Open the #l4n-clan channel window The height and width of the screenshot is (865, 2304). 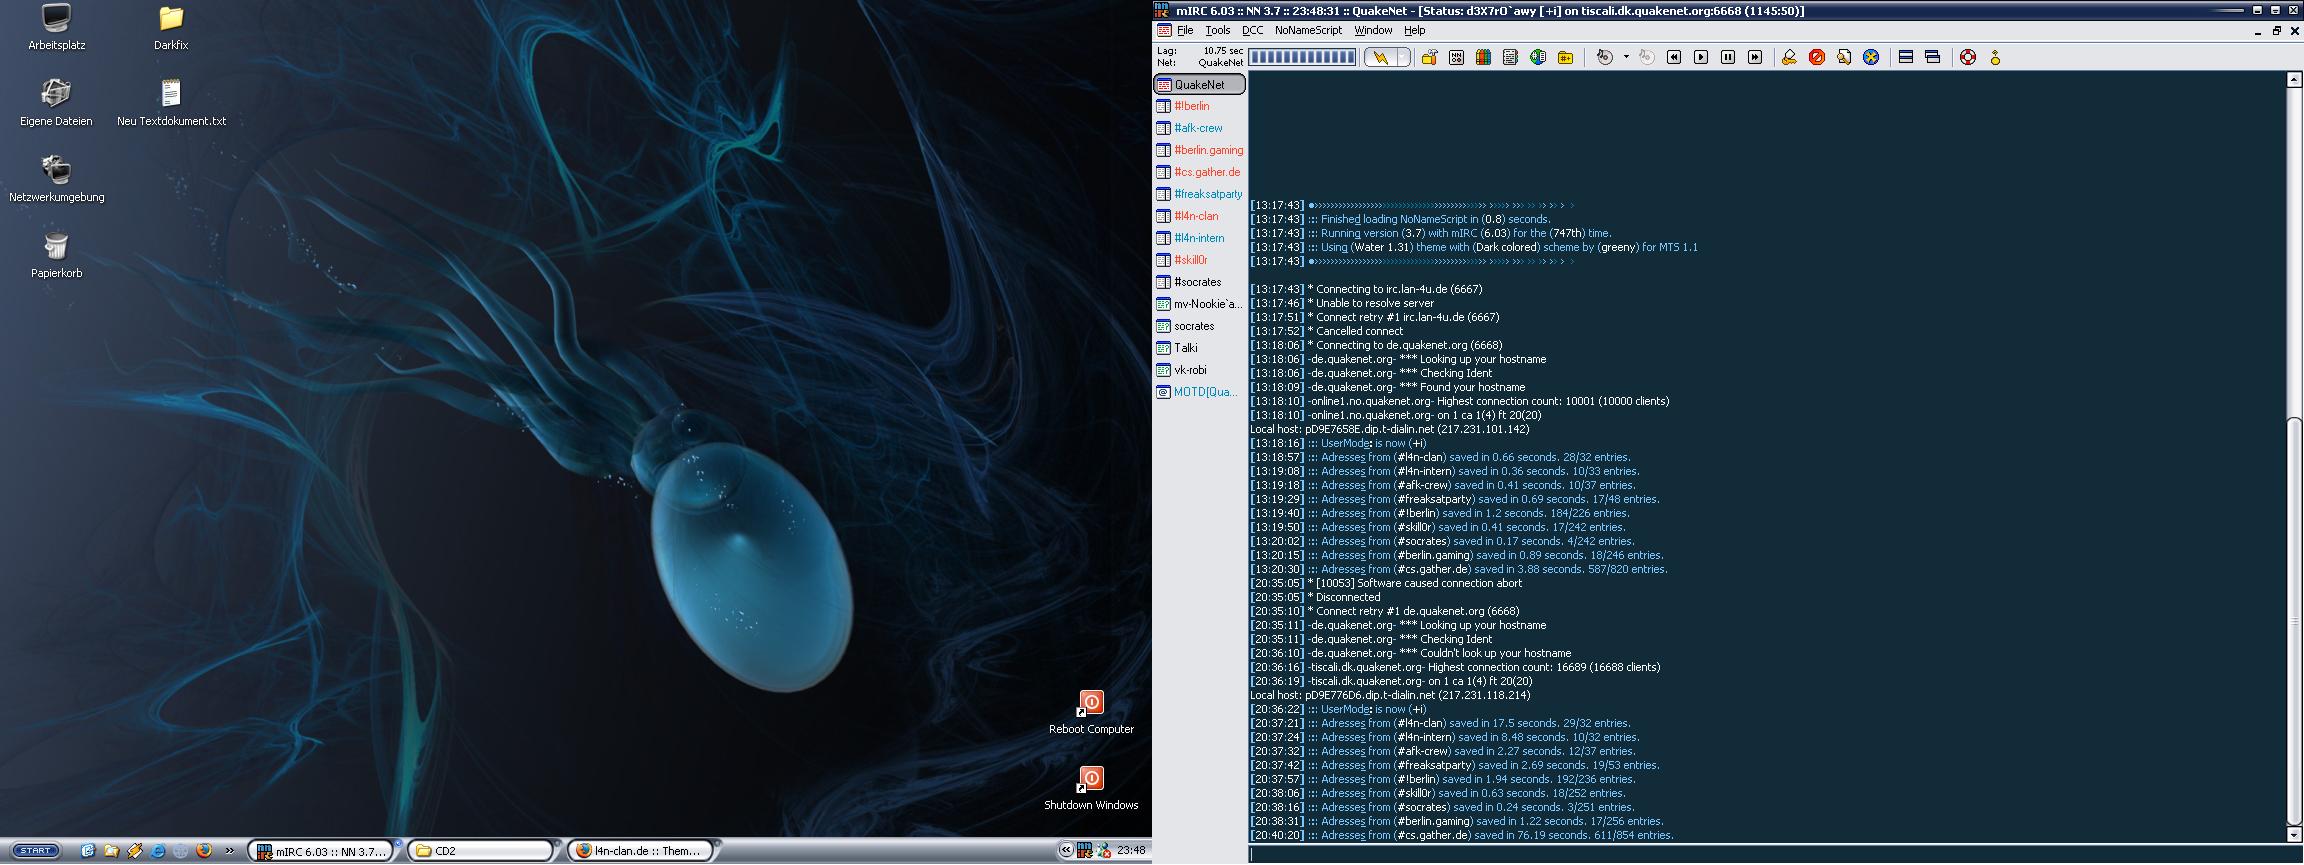(x=1196, y=216)
